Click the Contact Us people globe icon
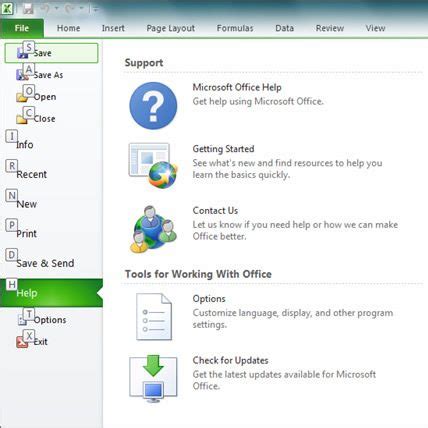The width and height of the screenshot is (428, 428). point(153,229)
